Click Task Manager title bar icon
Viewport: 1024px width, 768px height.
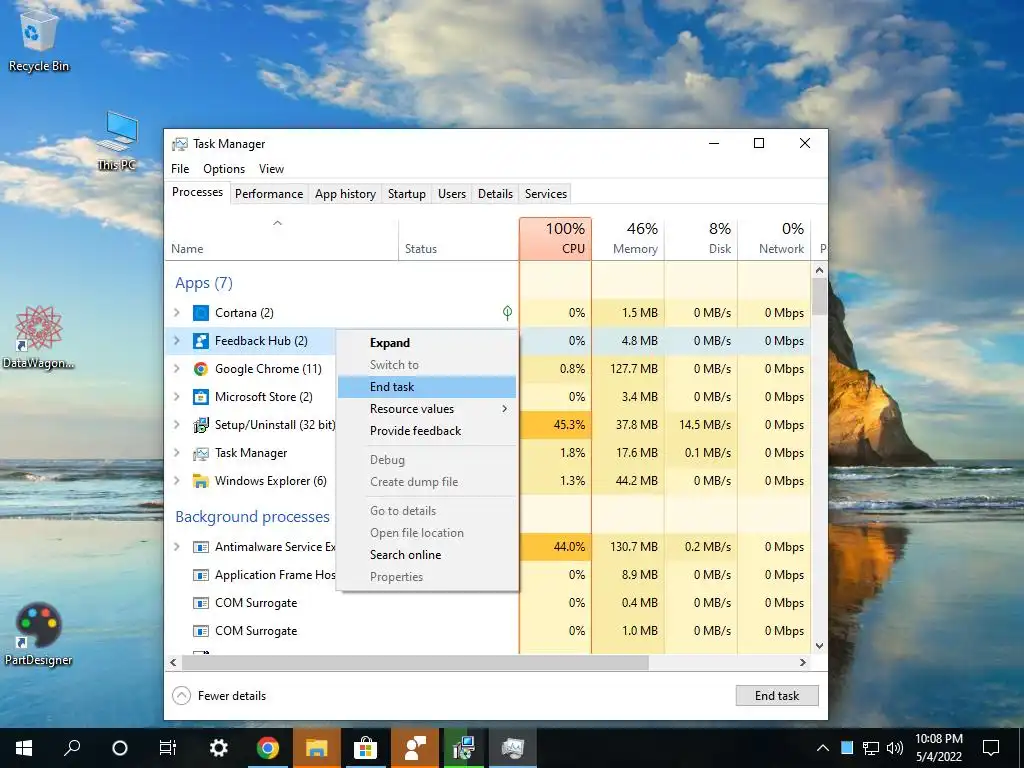pyautogui.click(x=180, y=144)
